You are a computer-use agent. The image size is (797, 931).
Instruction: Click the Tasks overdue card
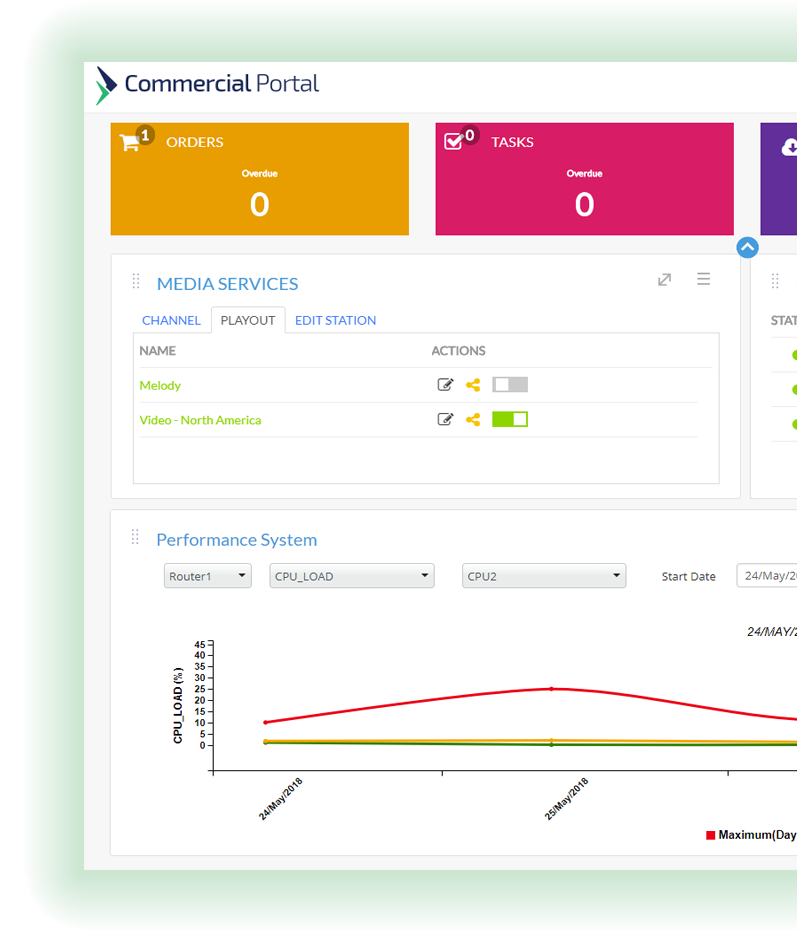(584, 179)
